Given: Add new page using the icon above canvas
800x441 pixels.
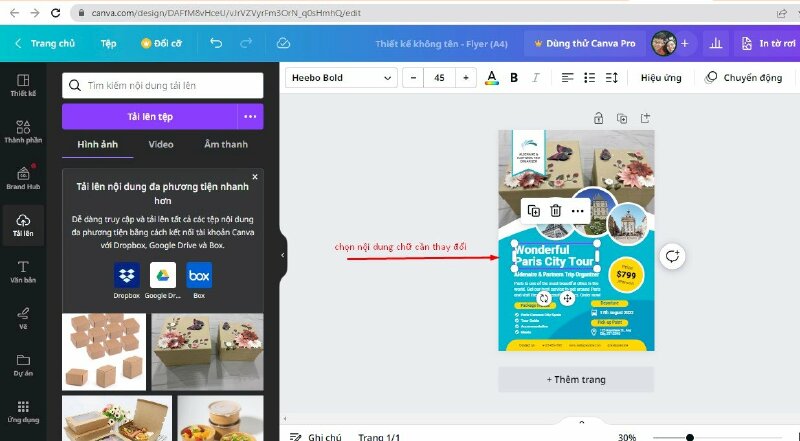Looking at the screenshot, I should (x=645, y=118).
